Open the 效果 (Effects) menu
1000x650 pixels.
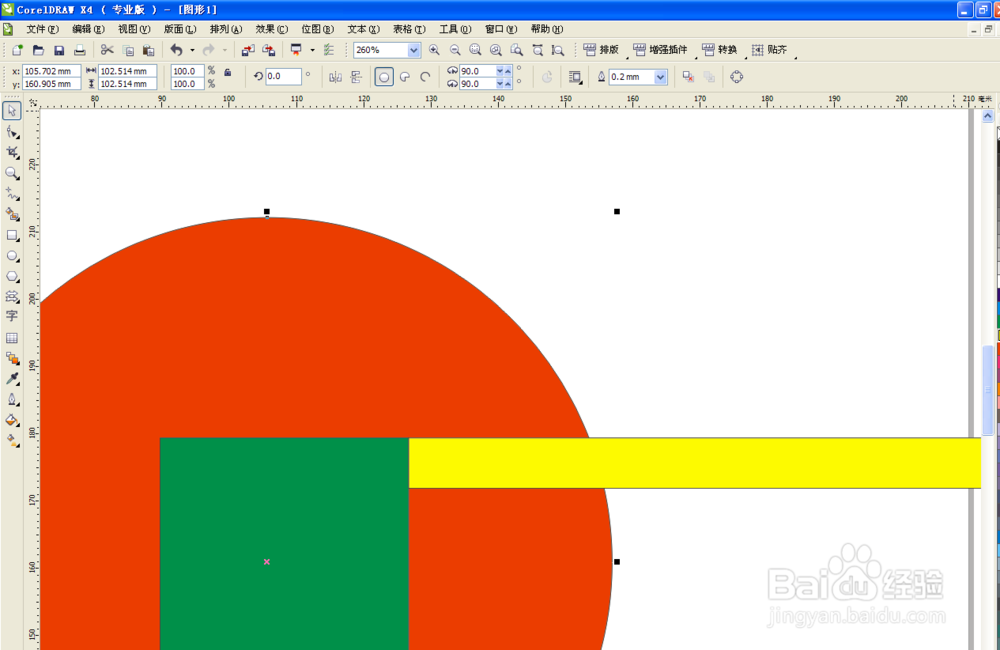(x=272, y=29)
